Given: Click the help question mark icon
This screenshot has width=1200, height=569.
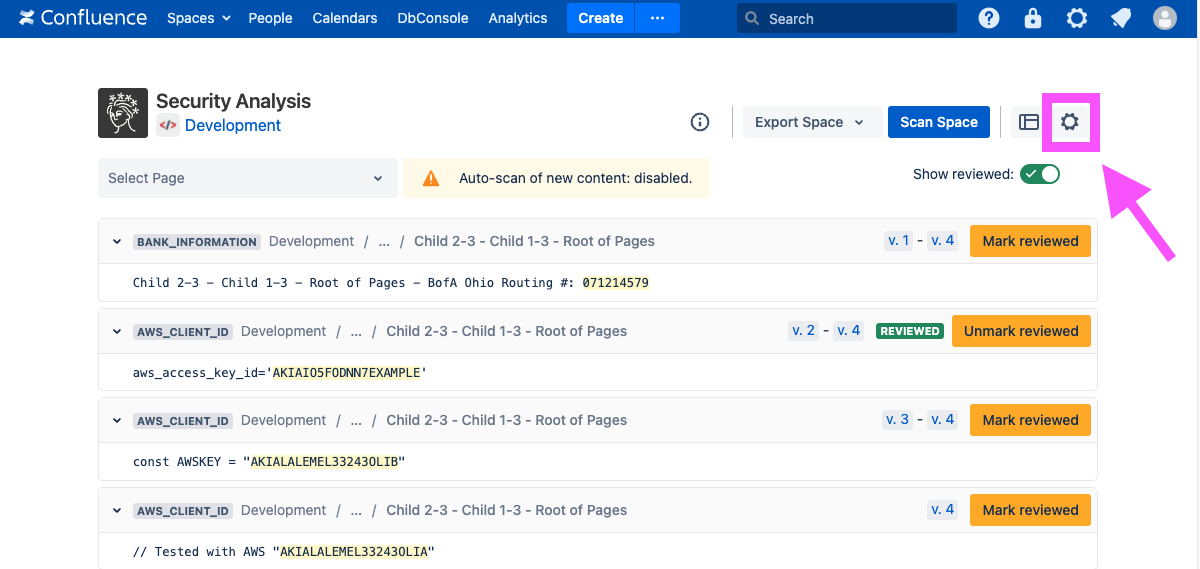Looking at the screenshot, I should (988, 18).
